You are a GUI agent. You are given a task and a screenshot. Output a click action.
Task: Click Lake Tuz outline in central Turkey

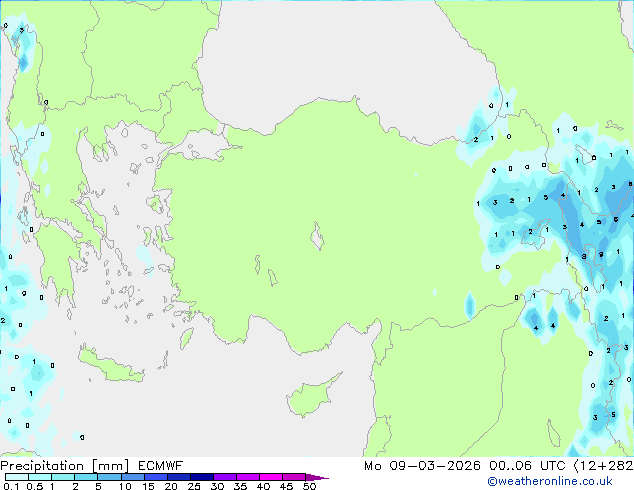pyautogui.click(x=317, y=236)
